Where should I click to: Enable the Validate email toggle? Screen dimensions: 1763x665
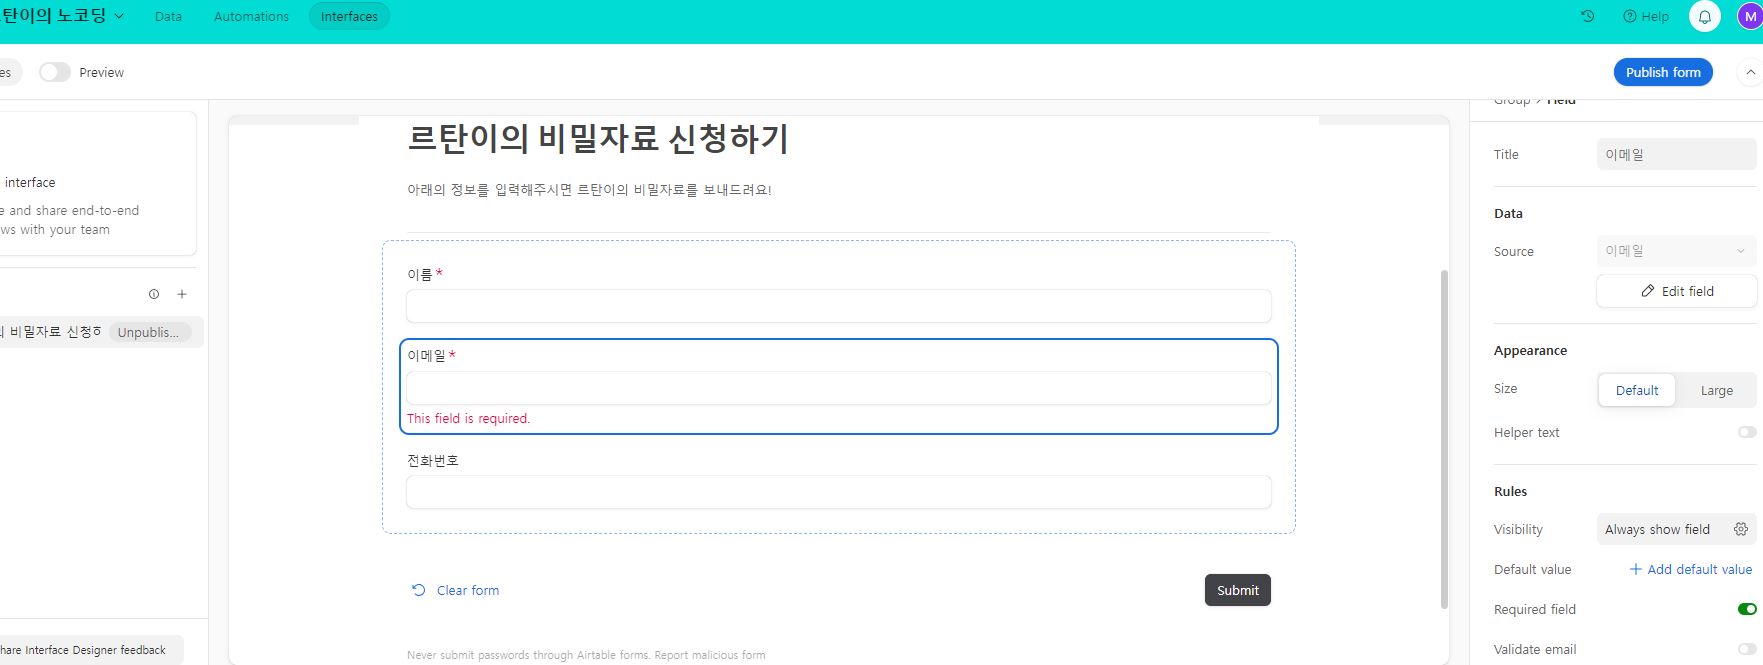click(1747, 649)
